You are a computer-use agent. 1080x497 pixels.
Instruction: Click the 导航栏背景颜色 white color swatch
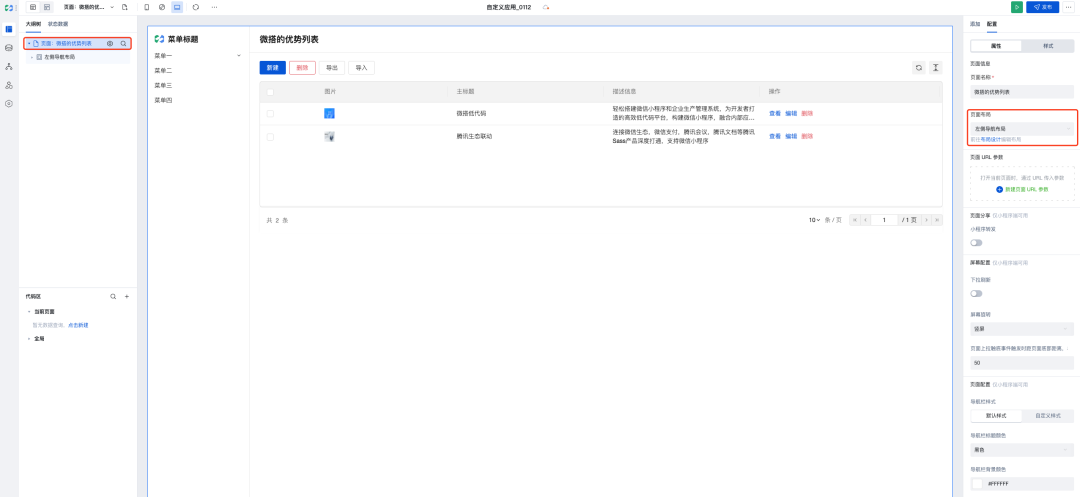(977, 484)
